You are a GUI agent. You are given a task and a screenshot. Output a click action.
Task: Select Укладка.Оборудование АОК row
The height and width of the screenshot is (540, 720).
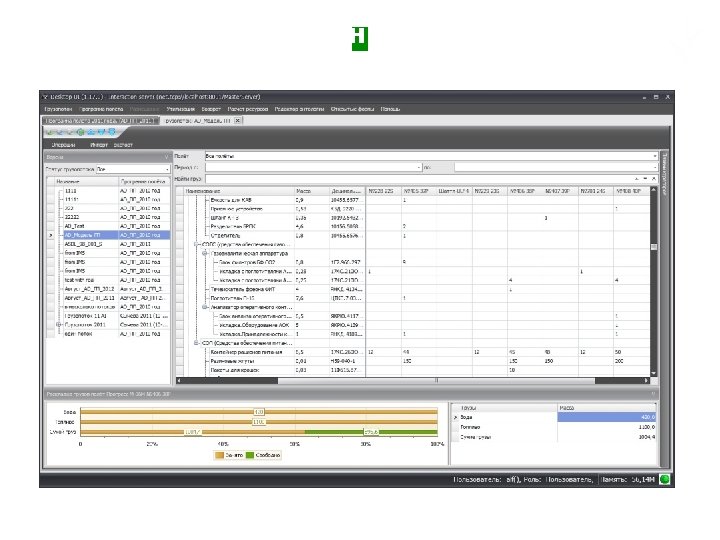click(x=413, y=325)
